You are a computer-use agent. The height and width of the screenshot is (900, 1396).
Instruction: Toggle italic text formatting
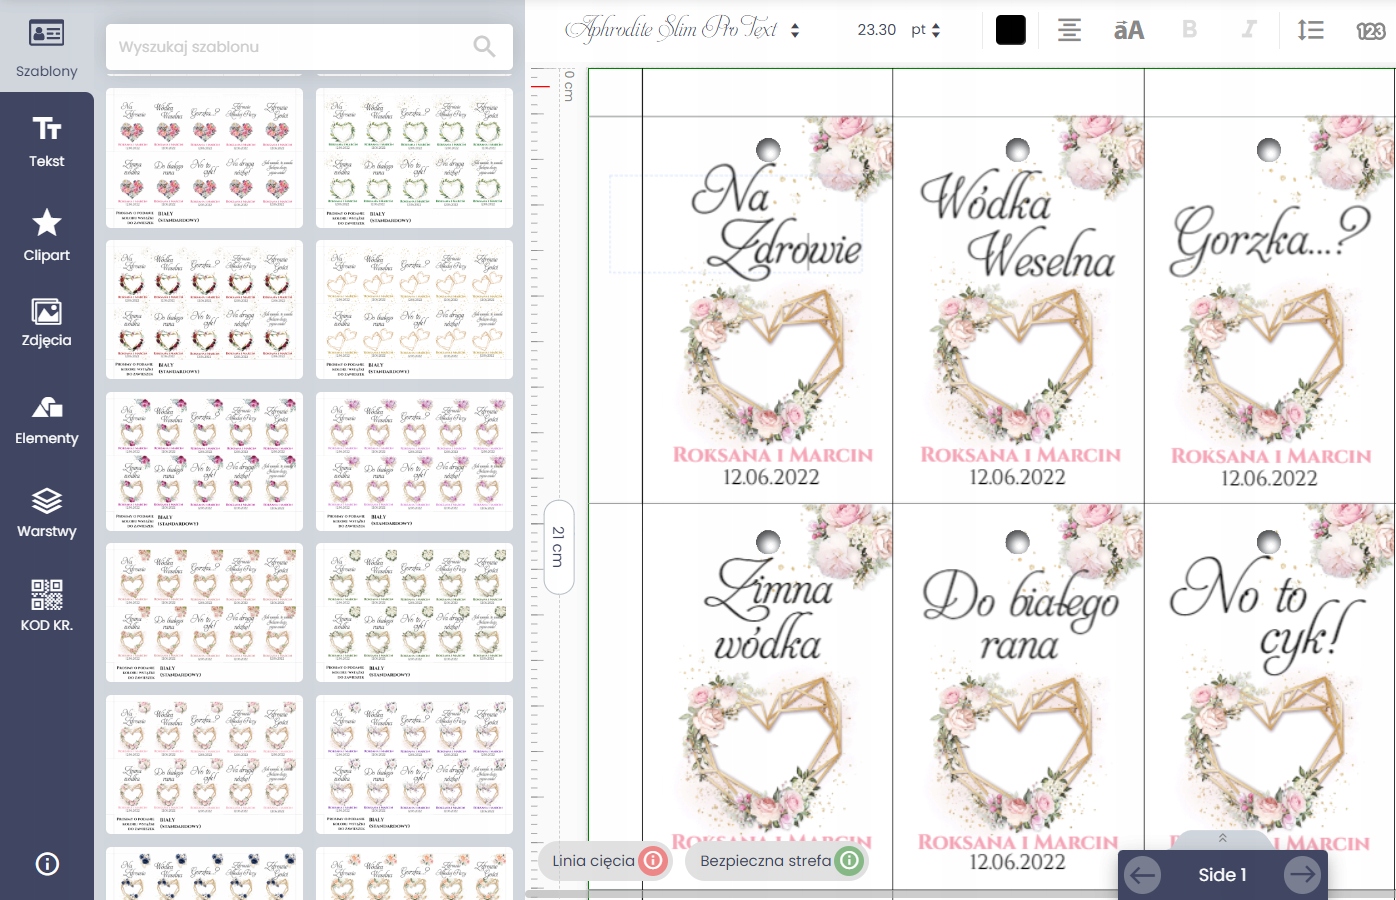[1248, 30]
